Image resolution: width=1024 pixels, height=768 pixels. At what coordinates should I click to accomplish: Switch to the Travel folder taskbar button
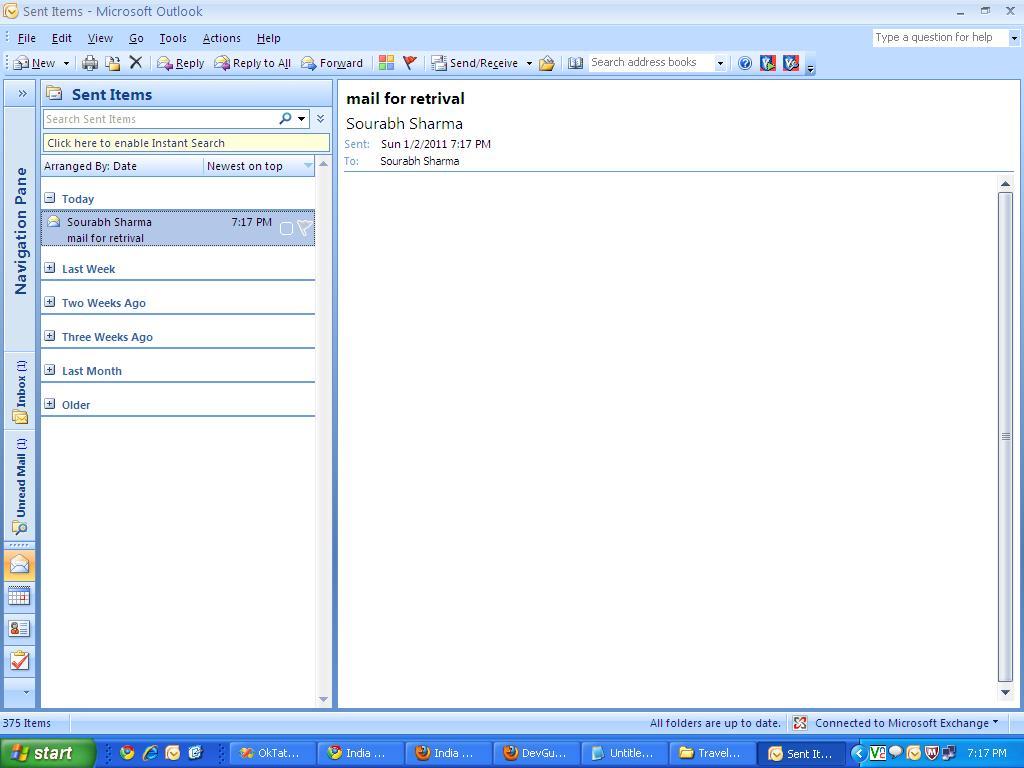712,753
